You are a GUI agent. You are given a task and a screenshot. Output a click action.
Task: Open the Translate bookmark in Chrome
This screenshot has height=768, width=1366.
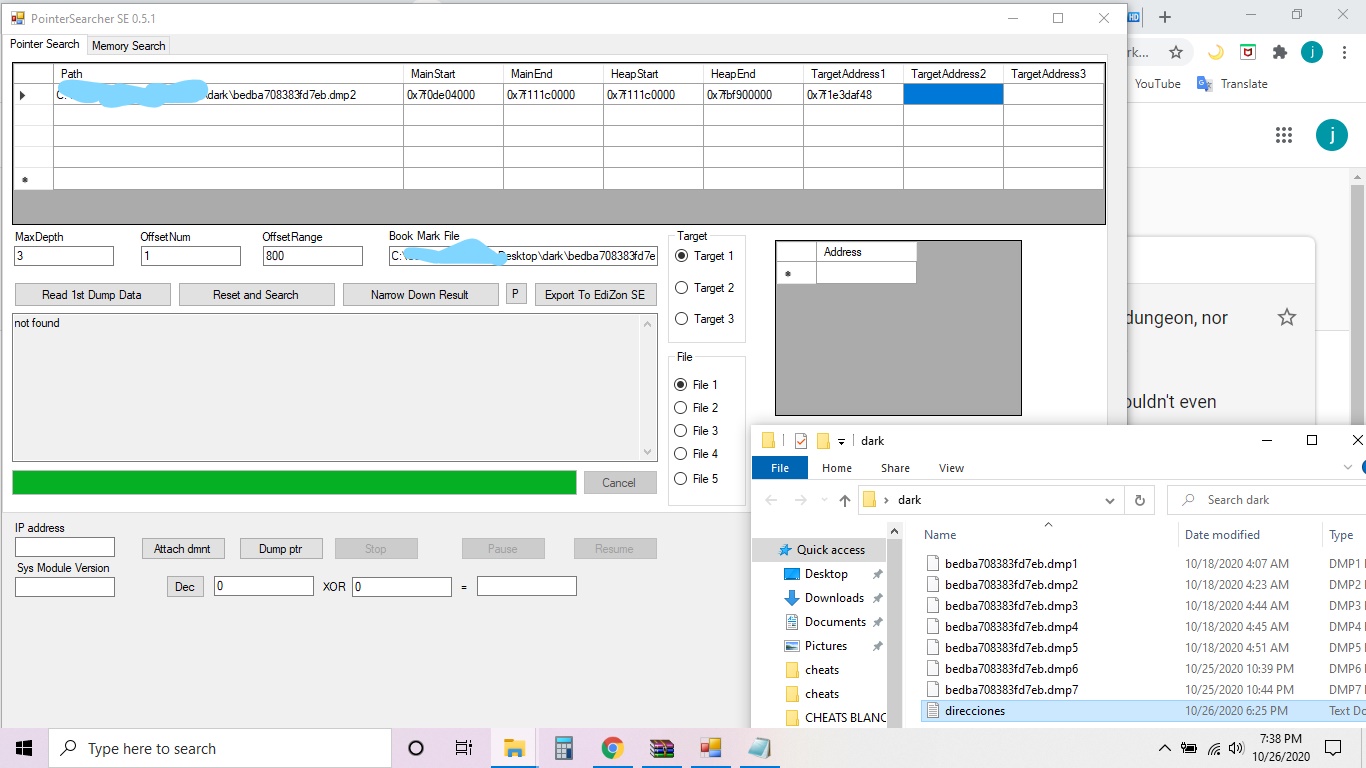coord(1233,84)
